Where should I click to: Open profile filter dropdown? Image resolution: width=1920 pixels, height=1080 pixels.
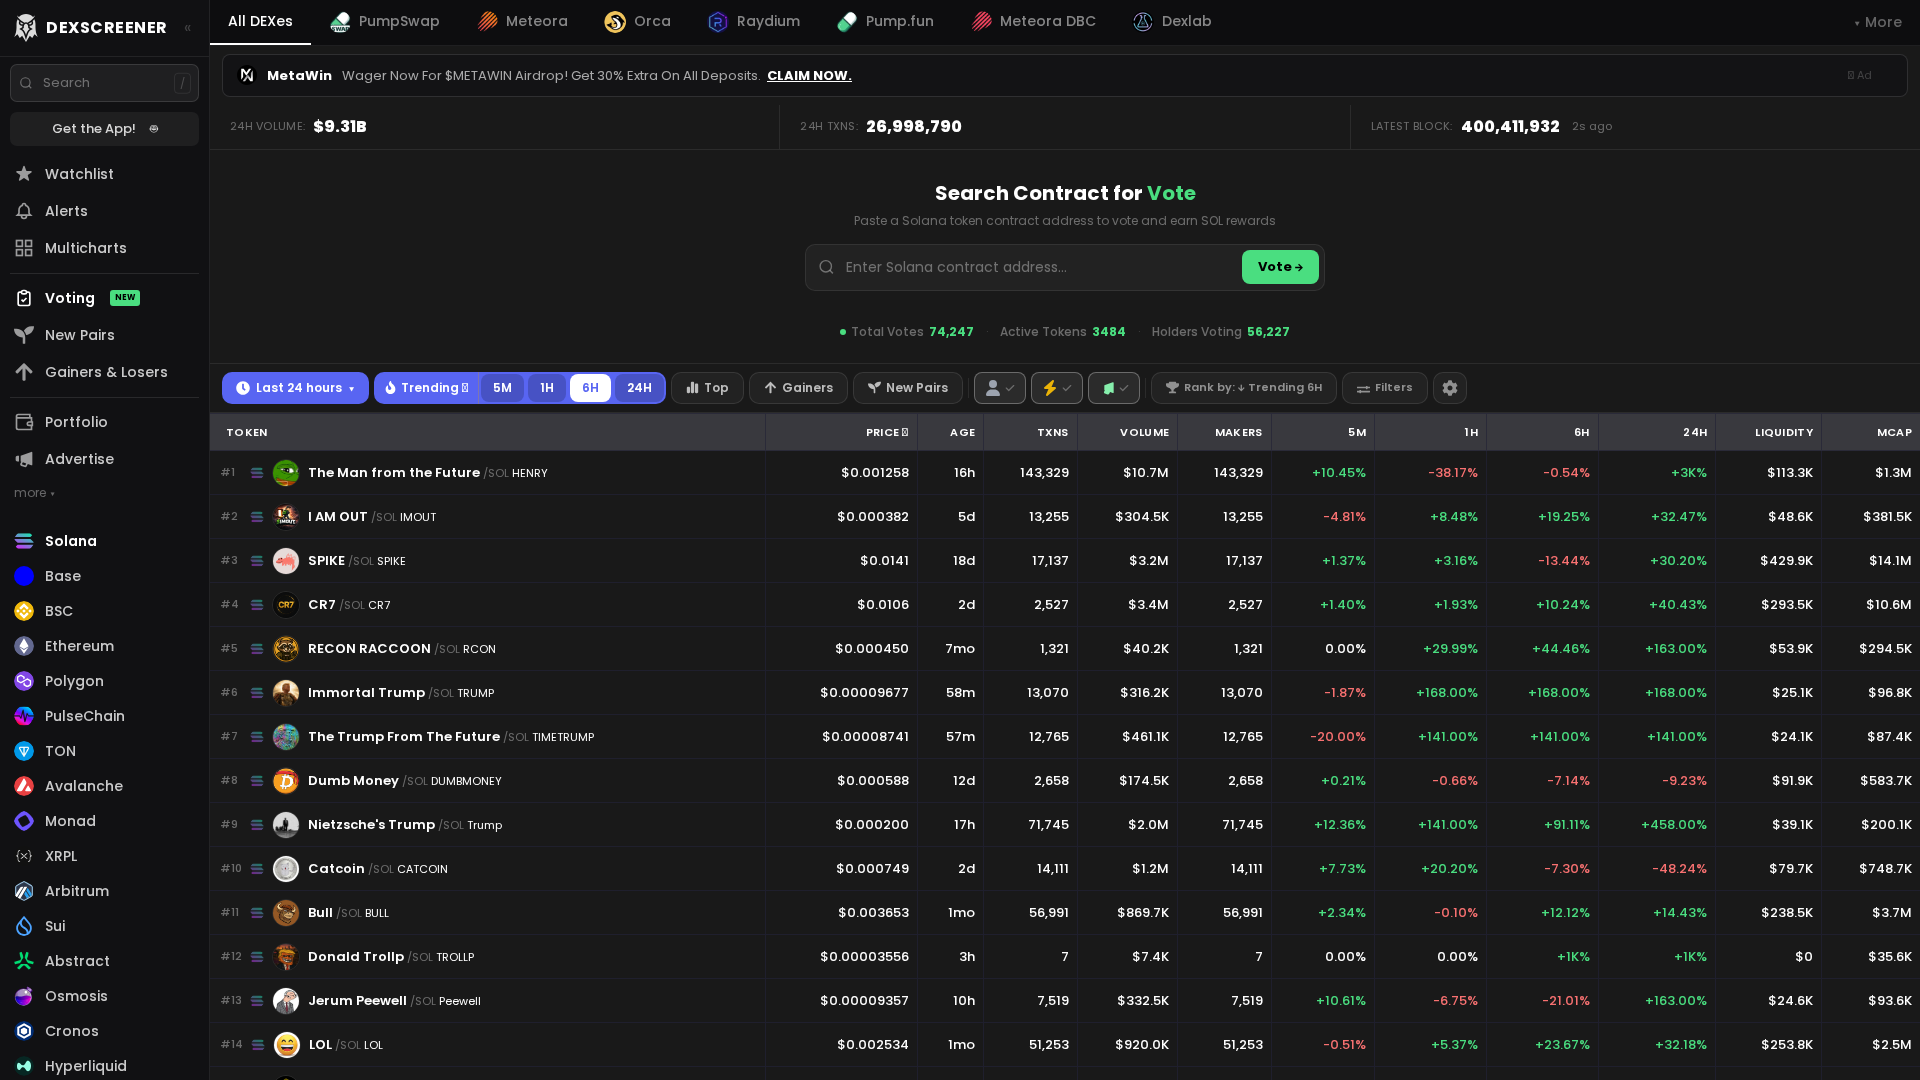[x=1000, y=388]
